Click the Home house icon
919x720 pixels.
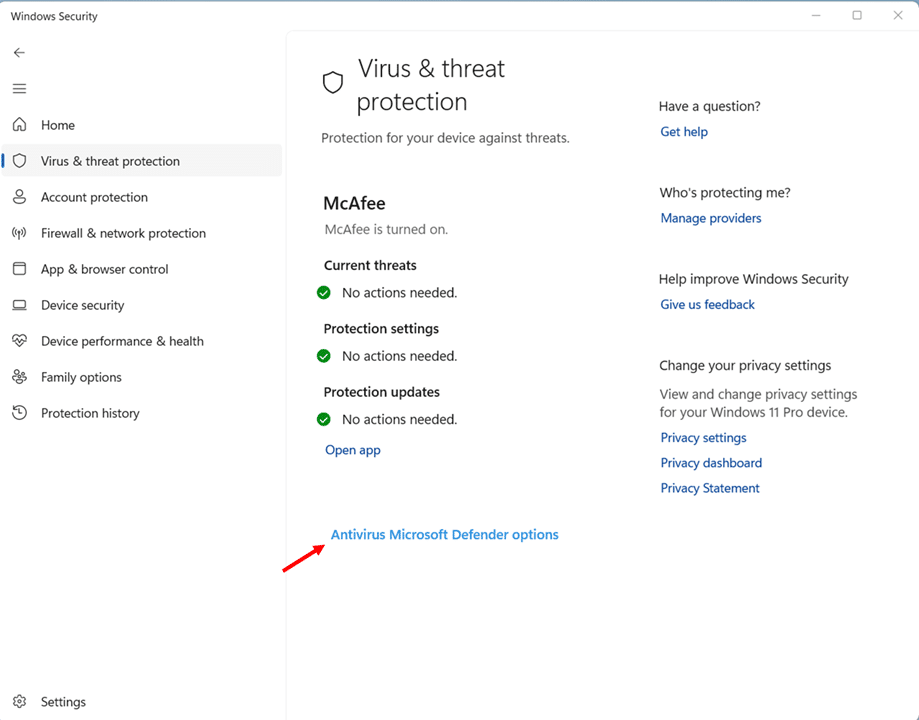tap(19, 125)
